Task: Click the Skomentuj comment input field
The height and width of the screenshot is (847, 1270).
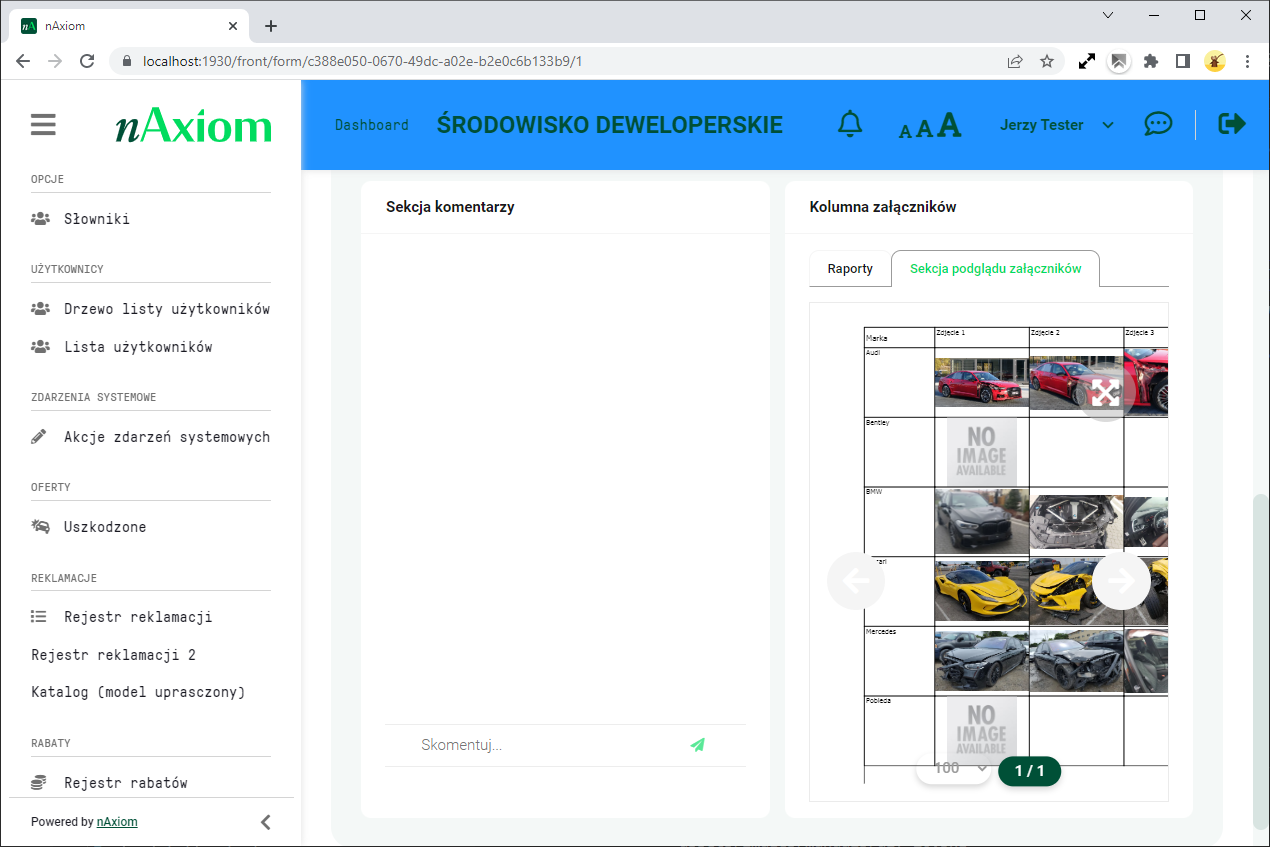Action: 545,745
